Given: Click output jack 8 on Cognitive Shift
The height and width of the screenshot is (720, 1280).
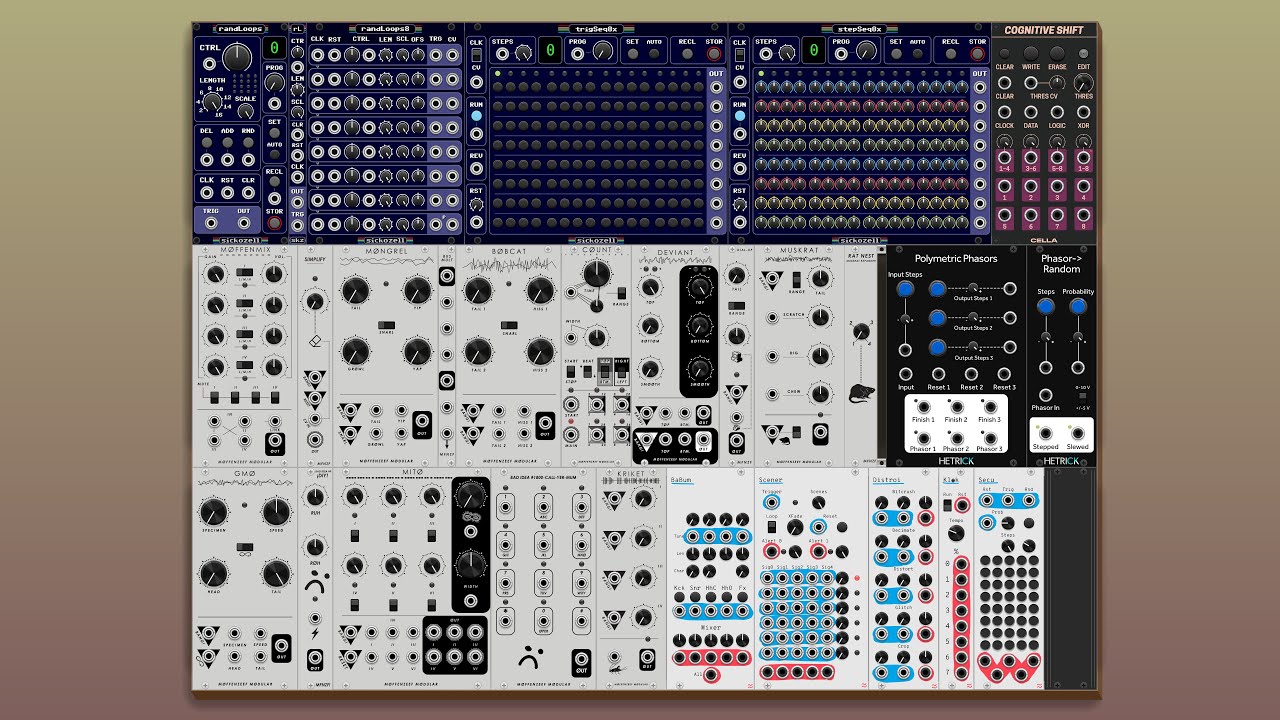Looking at the screenshot, I should [1083, 215].
